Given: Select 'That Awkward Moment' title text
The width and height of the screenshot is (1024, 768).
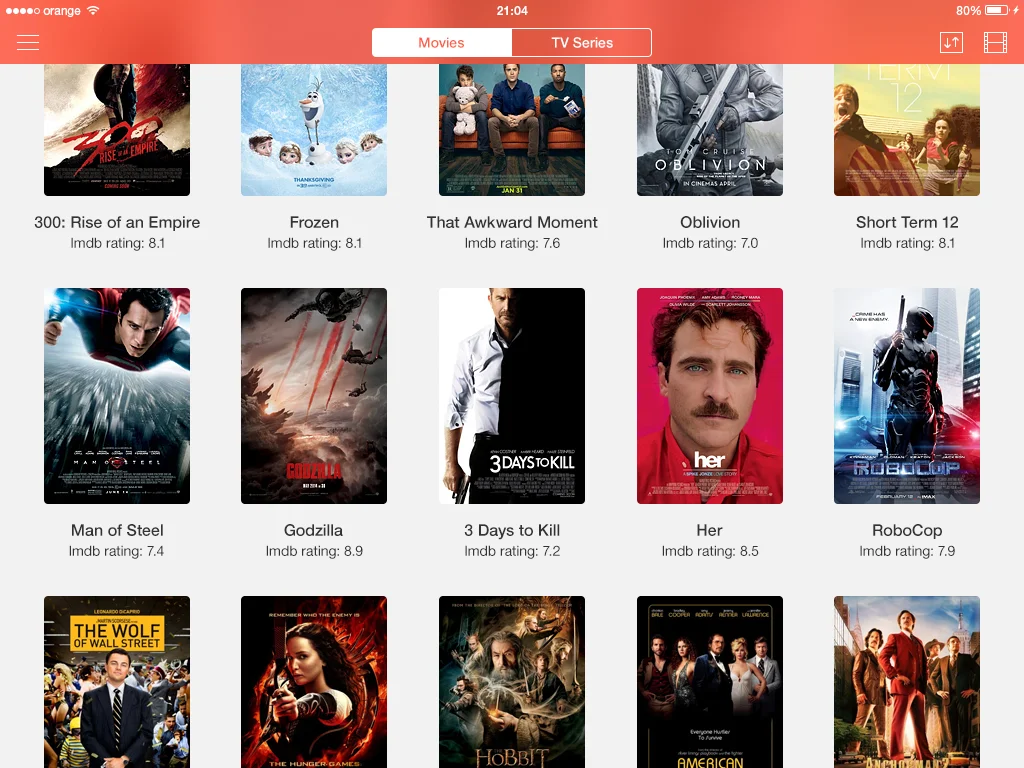Looking at the screenshot, I should click(512, 222).
